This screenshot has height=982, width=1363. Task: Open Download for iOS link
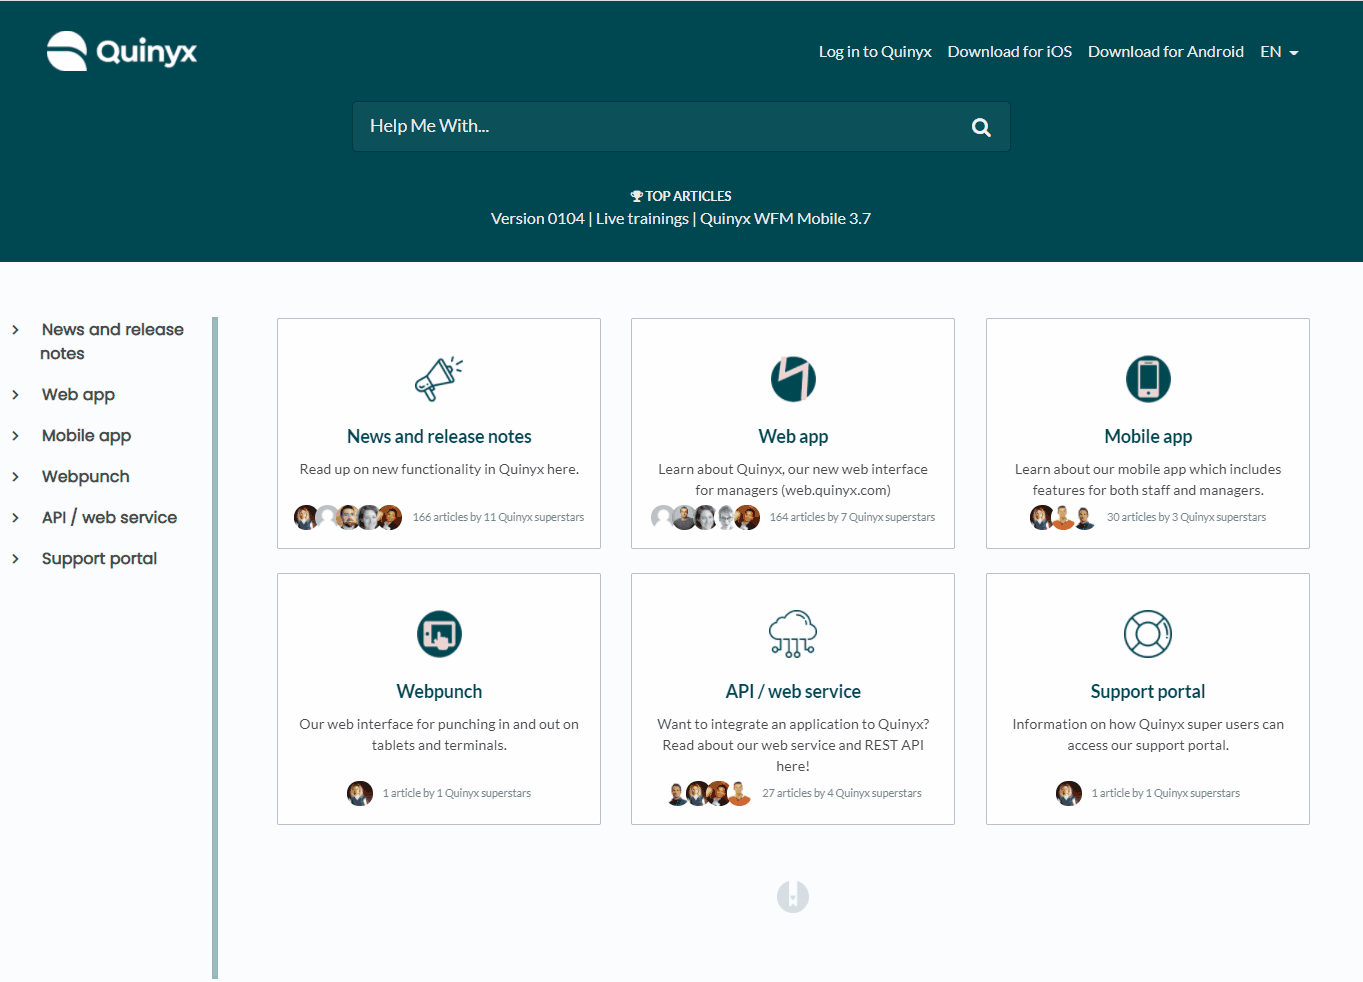pos(1010,52)
